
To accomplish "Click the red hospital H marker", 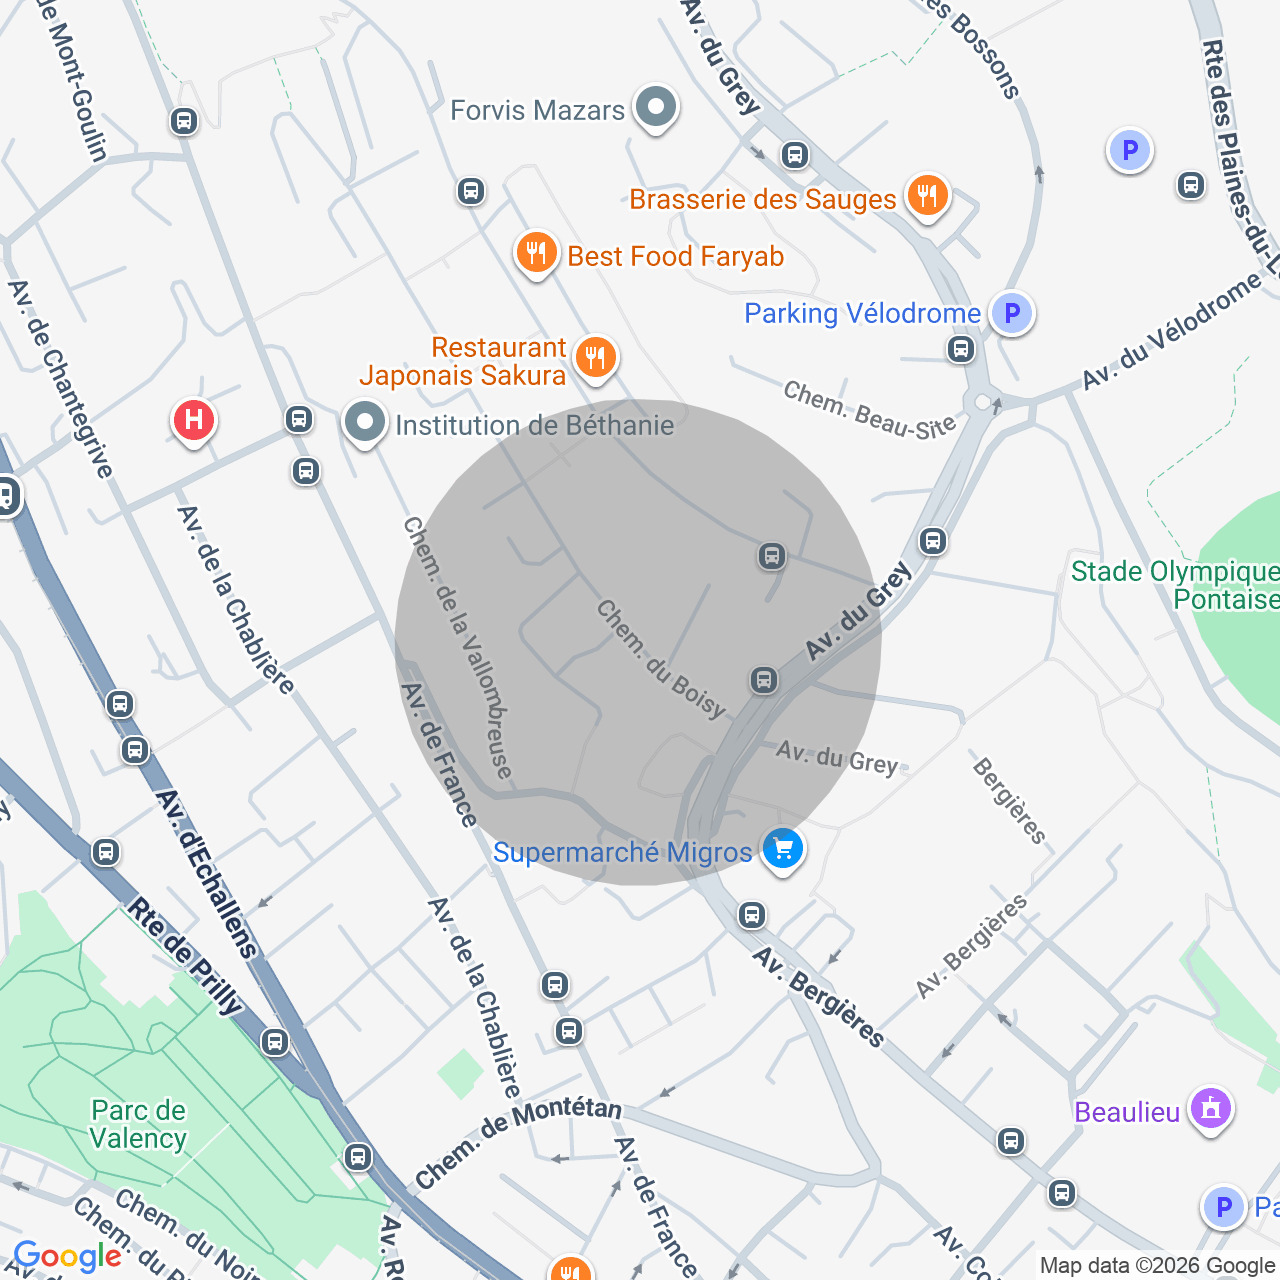I will point(194,421).
